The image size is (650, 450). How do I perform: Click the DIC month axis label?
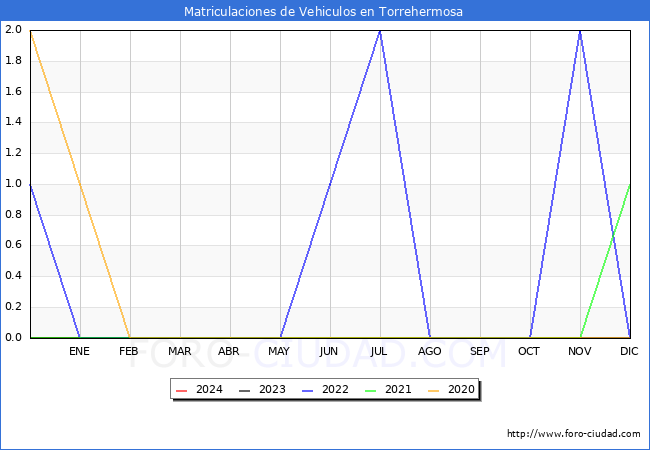[x=629, y=351]
